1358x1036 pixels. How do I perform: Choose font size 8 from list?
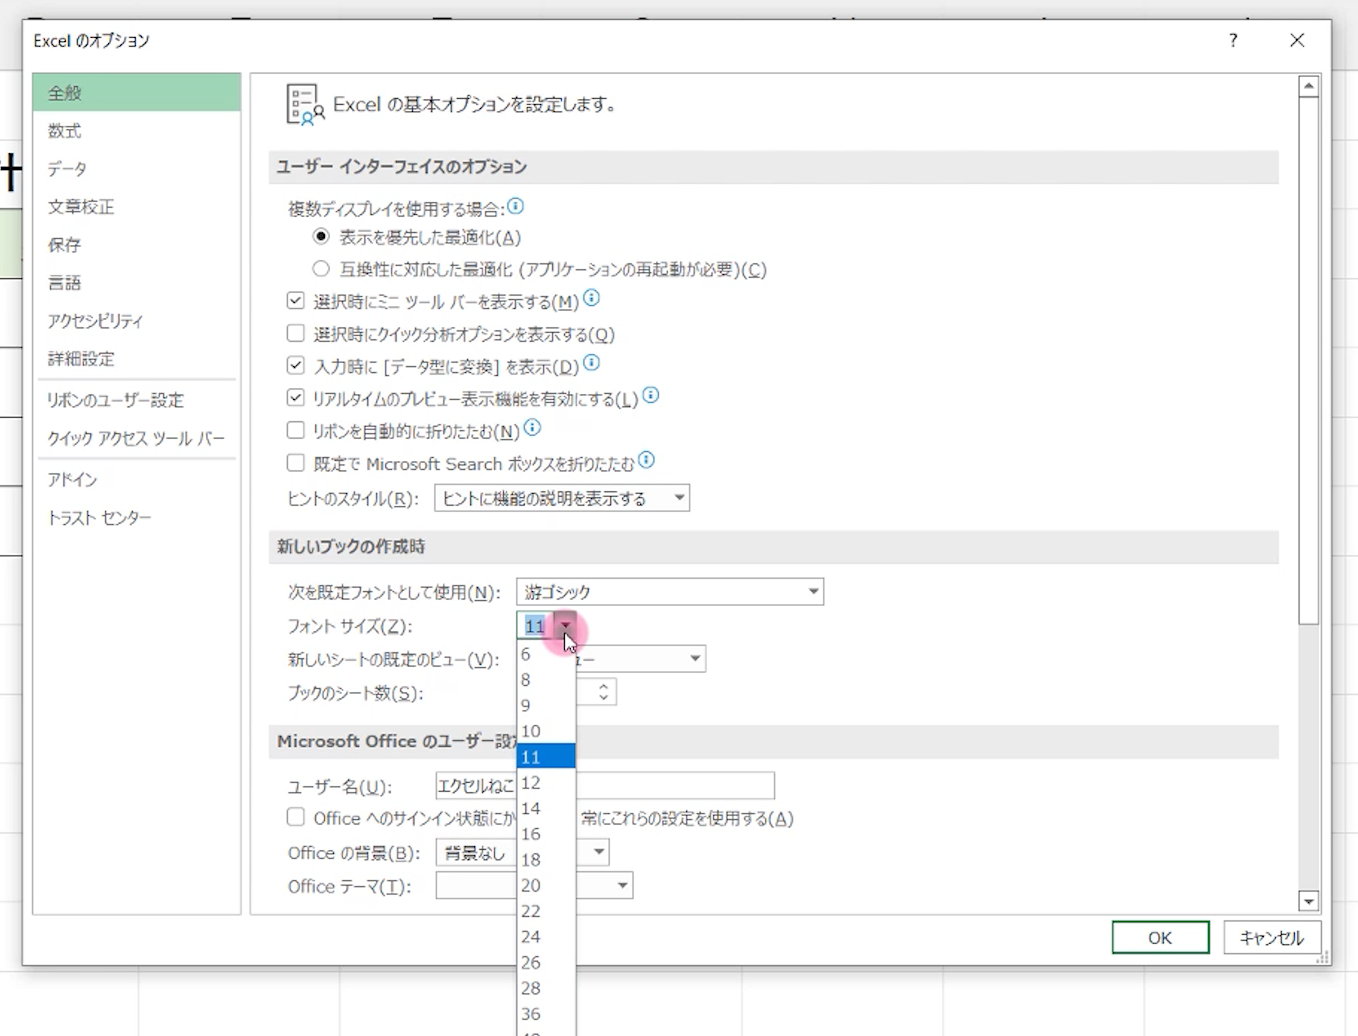[x=546, y=680]
